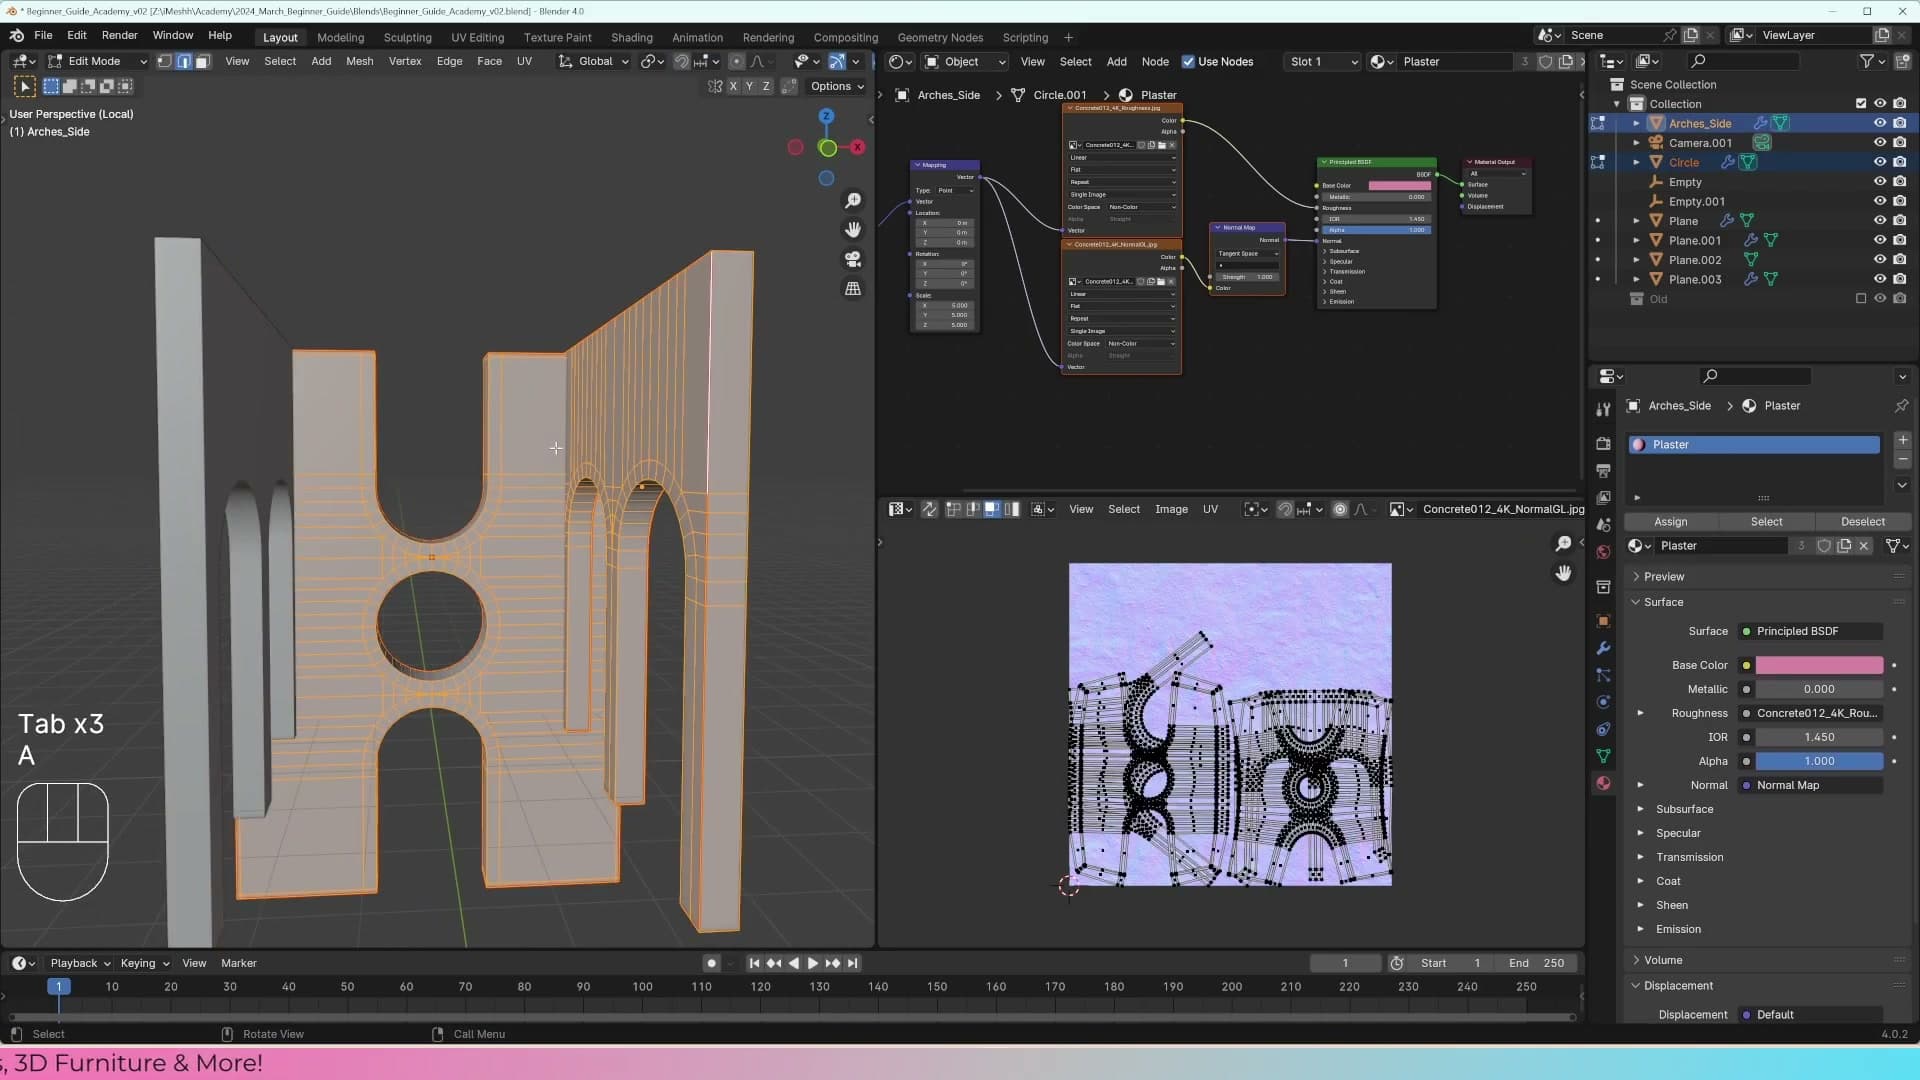Open Geometry Nodes workspace tab
This screenshot has width=1920, height=1080.
(940, 38)
